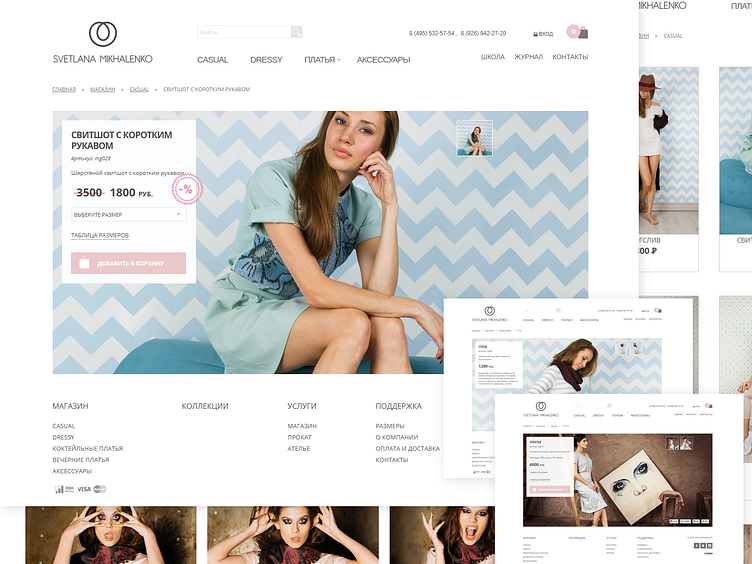Open the bottom middle photo of model holding her head

point(293,535)
